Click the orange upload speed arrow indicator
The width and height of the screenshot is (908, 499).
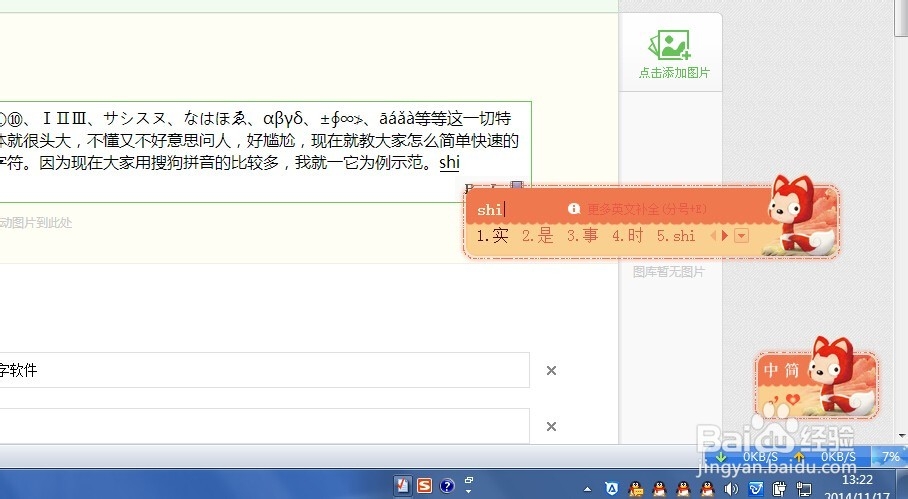(800, 457)
